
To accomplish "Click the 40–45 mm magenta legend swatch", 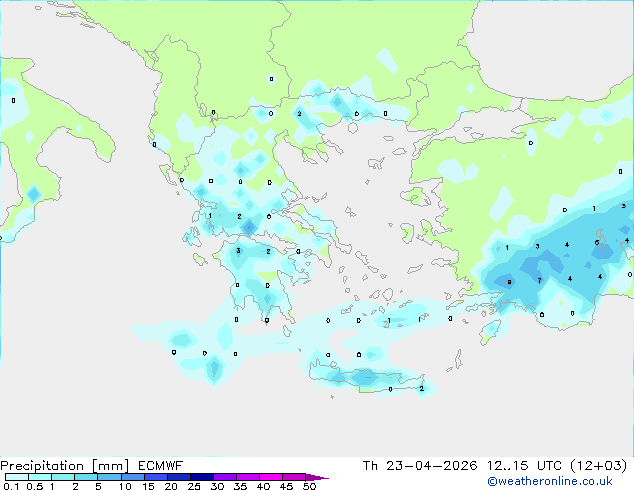I will [x=271, y=477].
